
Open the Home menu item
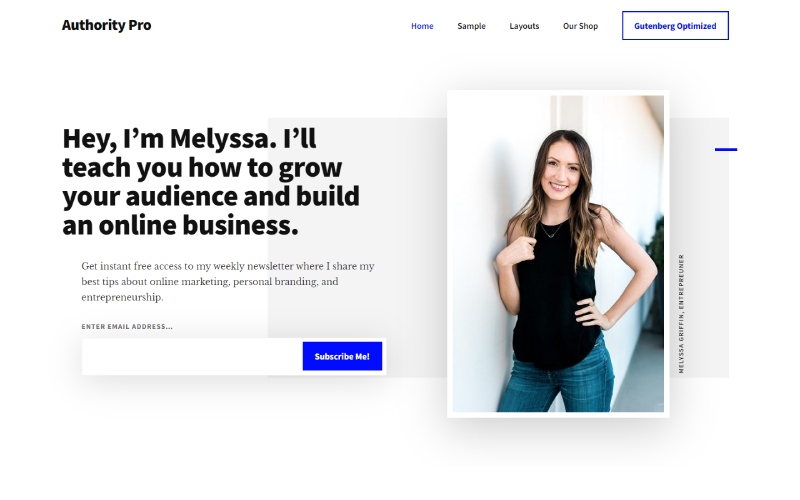tap(422, 26)
